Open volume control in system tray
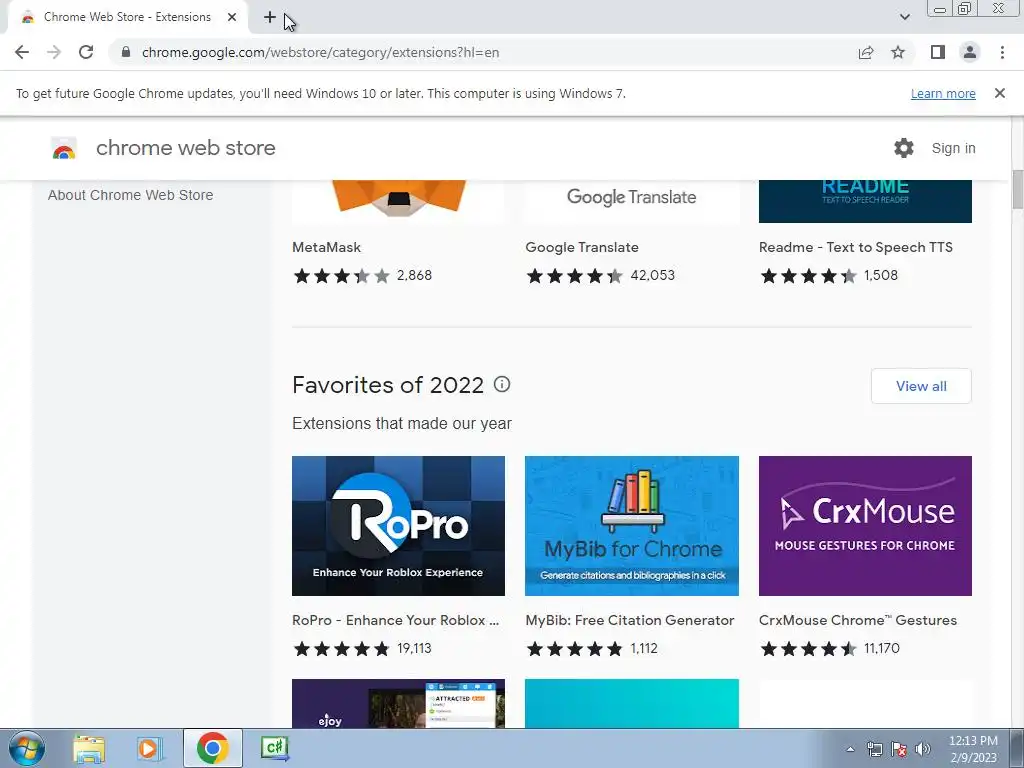 pyautogui.click(x=923, y=749)
